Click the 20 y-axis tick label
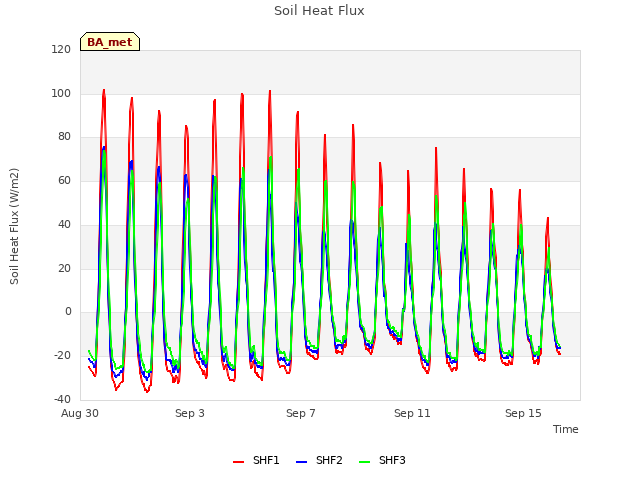Screen dimensions: 640x480 [64, 269]
